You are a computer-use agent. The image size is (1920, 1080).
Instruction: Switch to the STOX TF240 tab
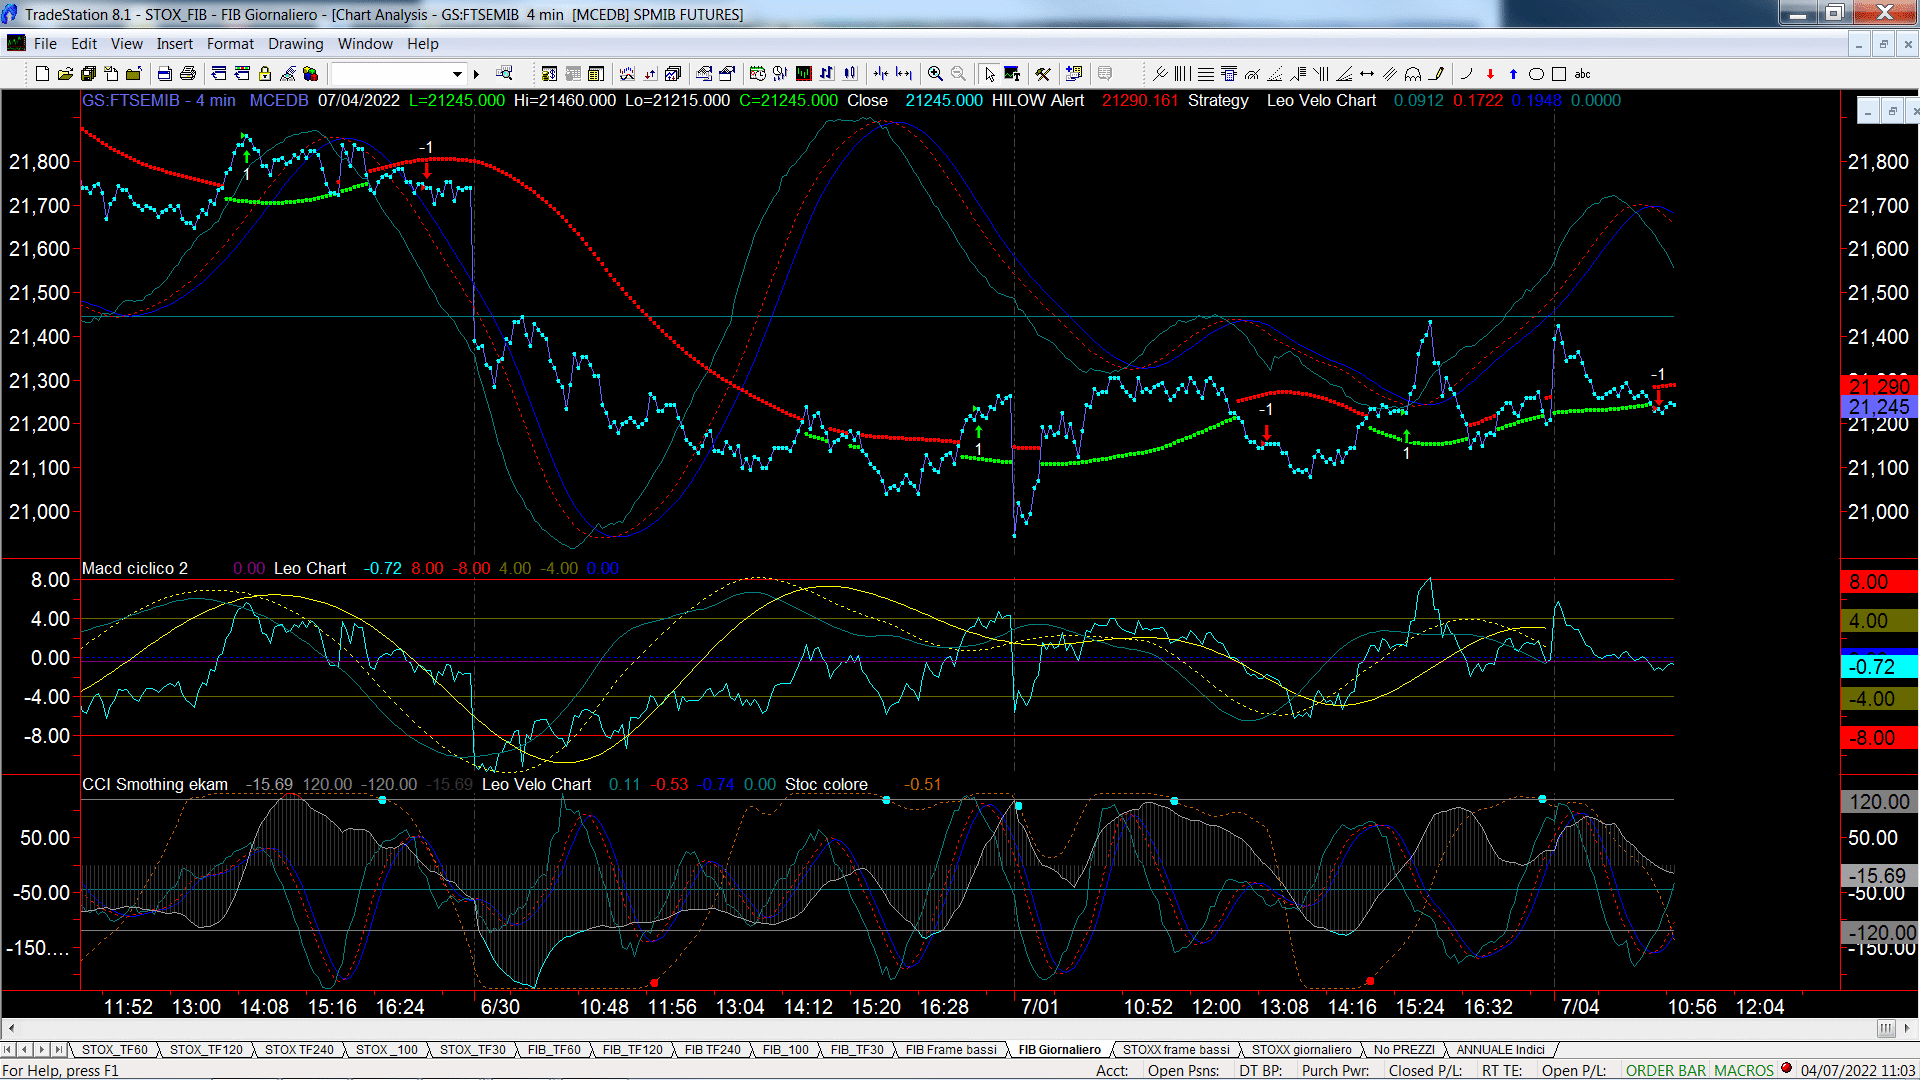pos(299,1049)
